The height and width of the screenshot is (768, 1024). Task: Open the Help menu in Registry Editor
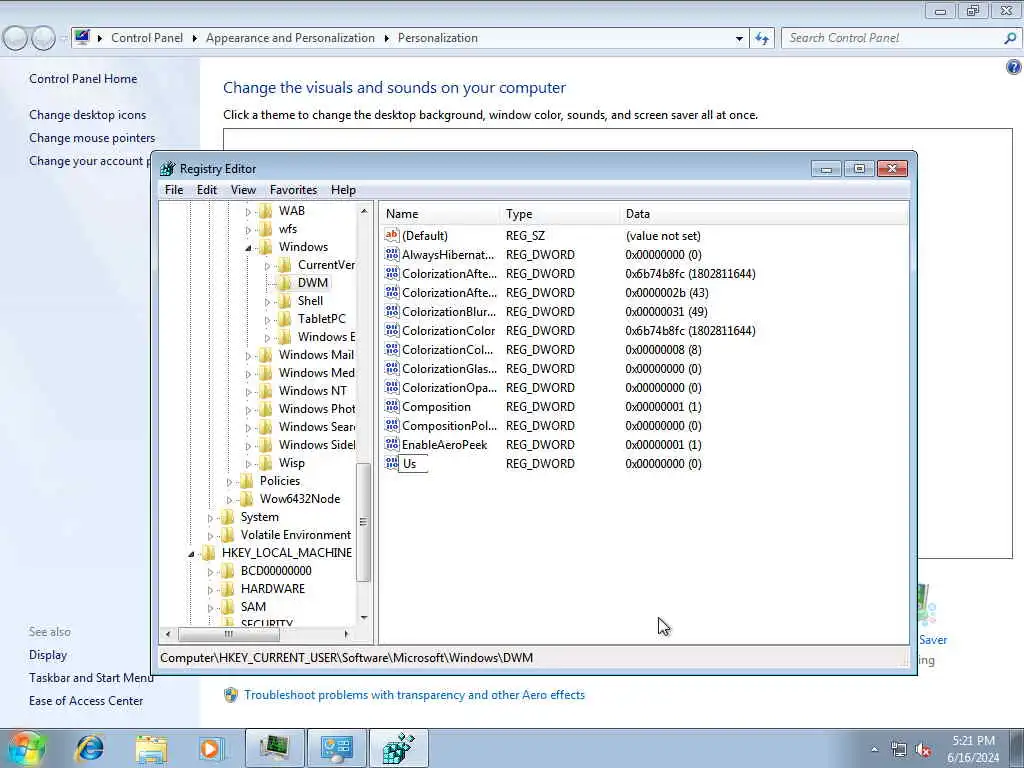[343, 190]
